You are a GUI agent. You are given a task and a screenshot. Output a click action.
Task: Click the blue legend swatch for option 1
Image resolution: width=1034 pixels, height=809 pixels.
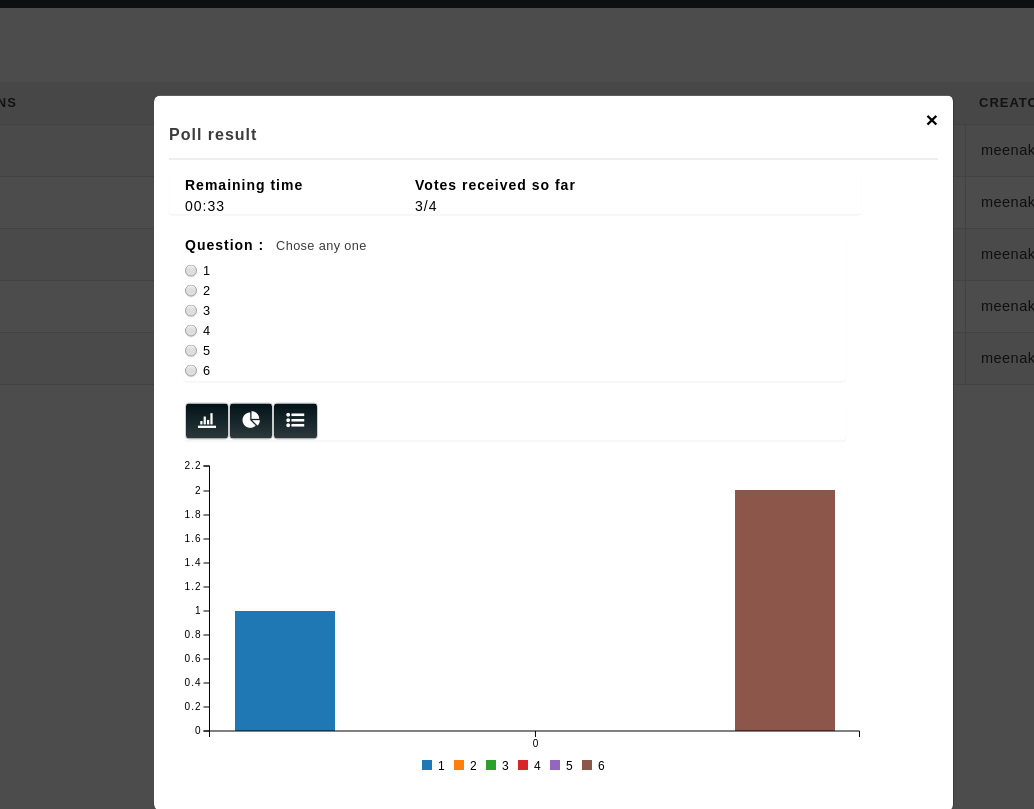[x=427, y=765]
